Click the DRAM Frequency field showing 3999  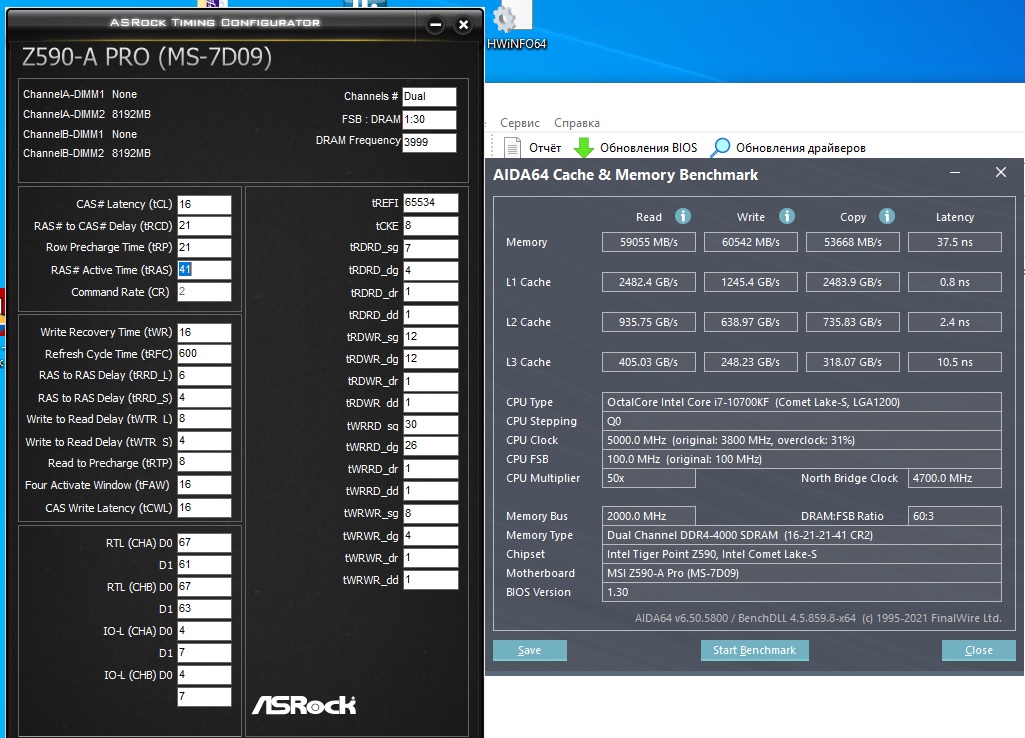point(429,143)
